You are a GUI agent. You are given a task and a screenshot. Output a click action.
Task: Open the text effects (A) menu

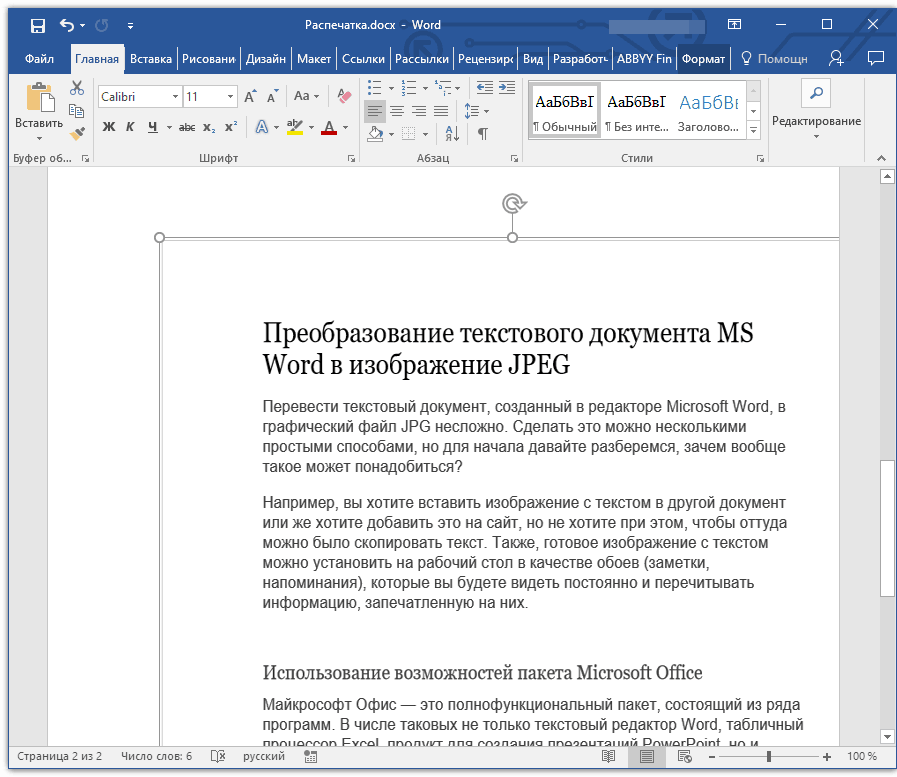[261, 127]
